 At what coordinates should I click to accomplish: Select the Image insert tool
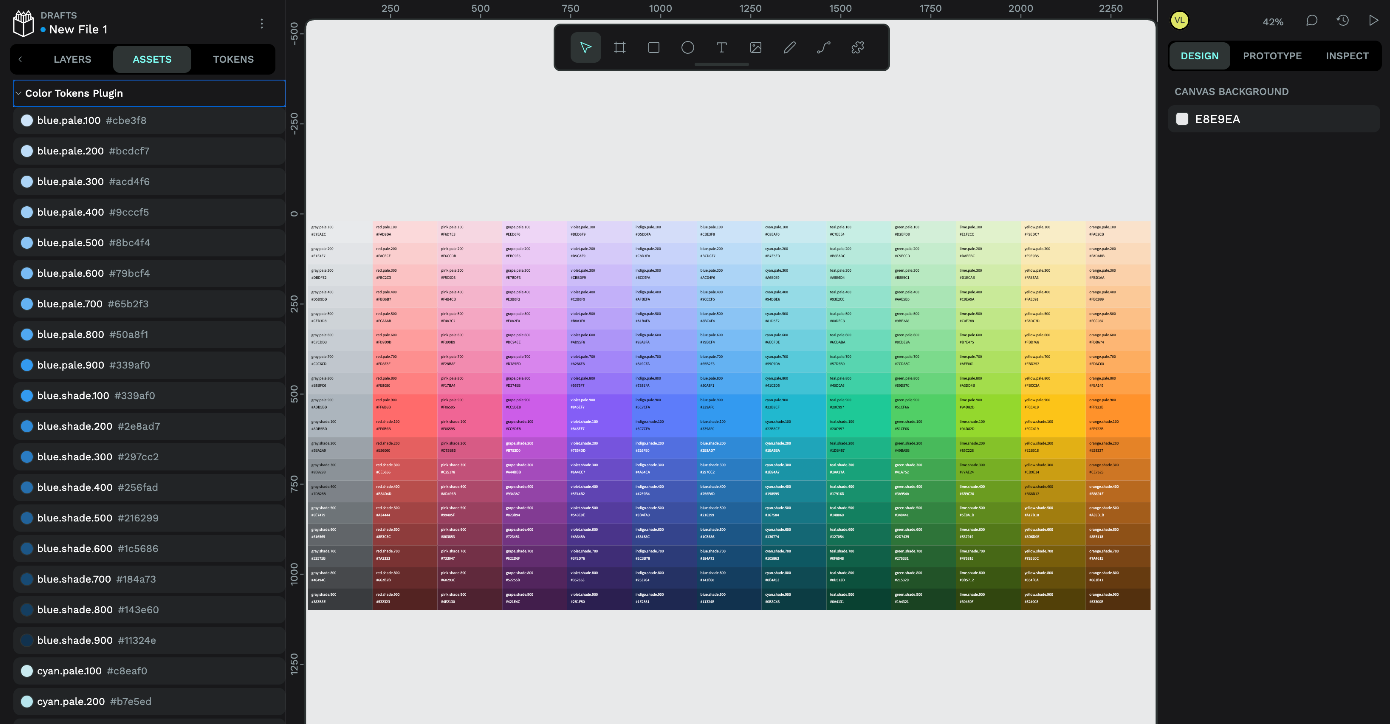pos(756,47)
